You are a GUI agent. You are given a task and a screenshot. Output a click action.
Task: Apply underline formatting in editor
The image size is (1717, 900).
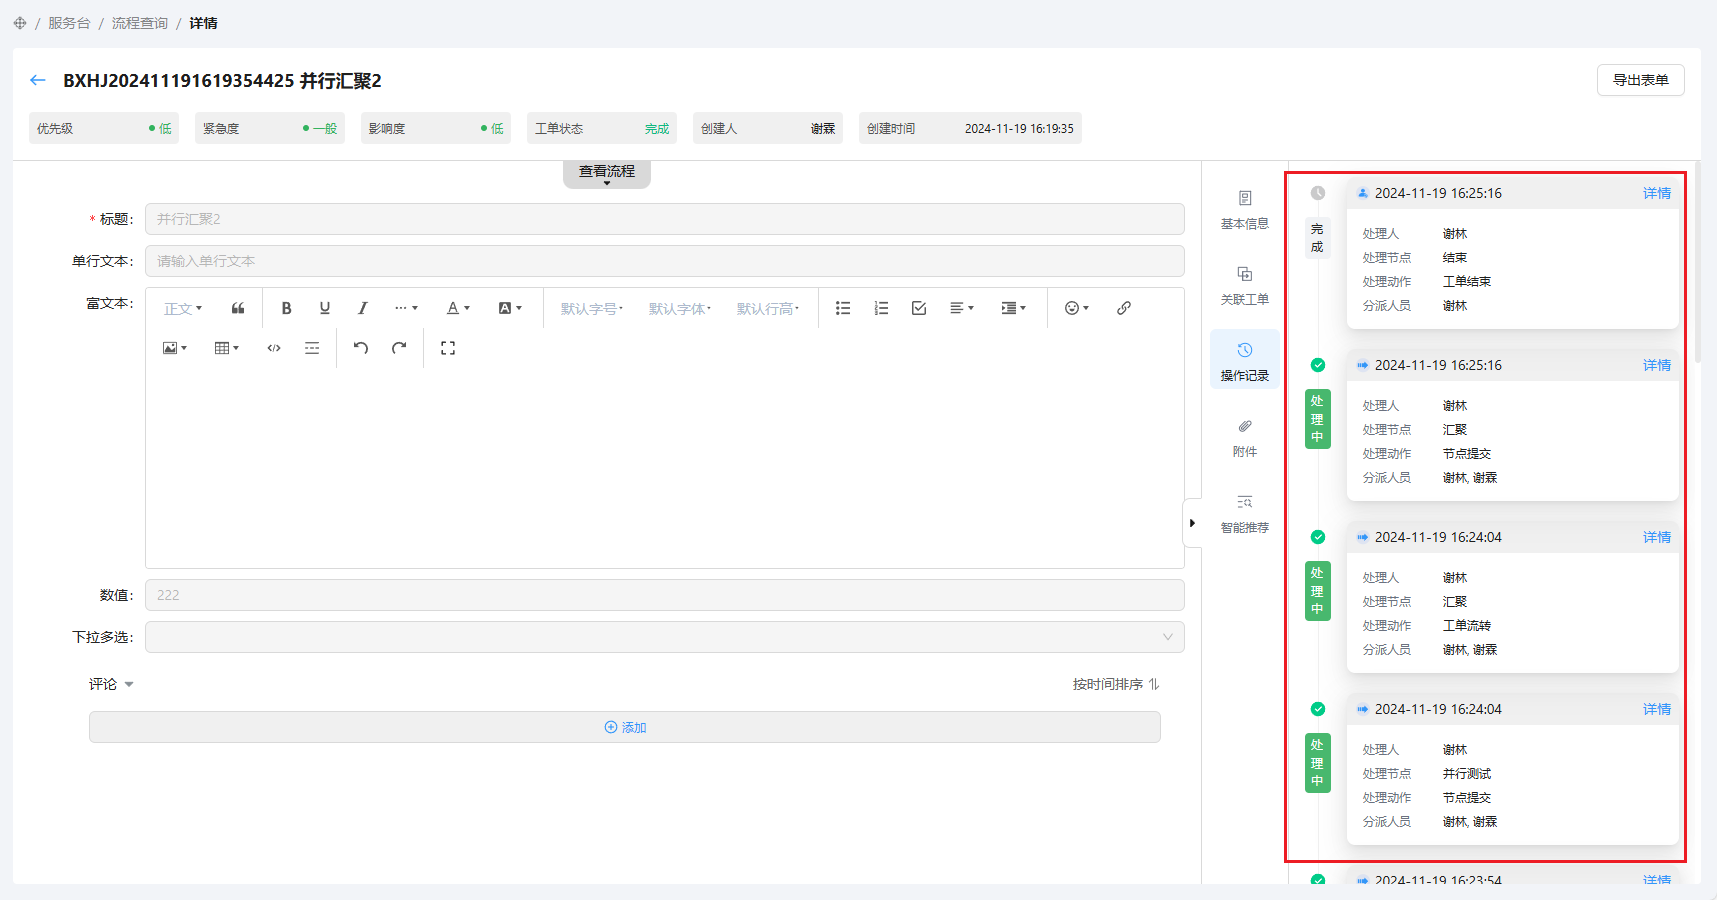(324, 308)
